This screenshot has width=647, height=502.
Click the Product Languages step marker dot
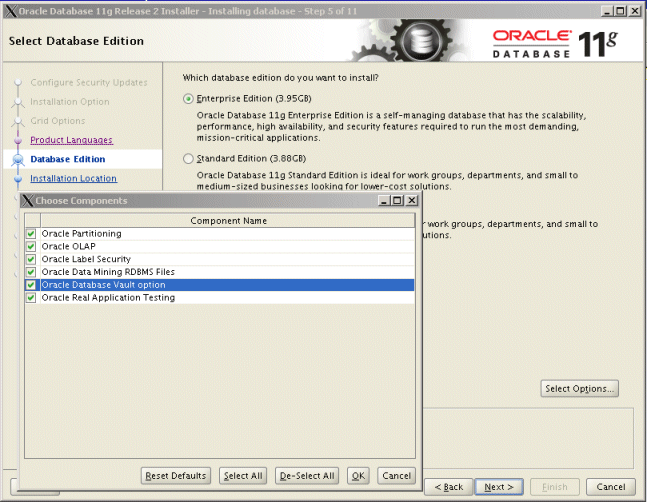(x=18, y=141)
